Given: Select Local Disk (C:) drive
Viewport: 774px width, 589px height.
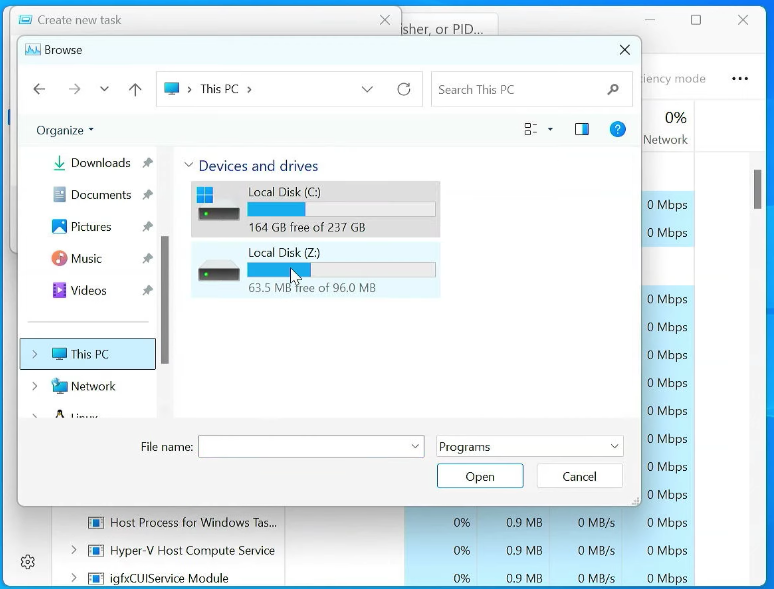Looking at the screenshot, I should click(x=315, y=209).
